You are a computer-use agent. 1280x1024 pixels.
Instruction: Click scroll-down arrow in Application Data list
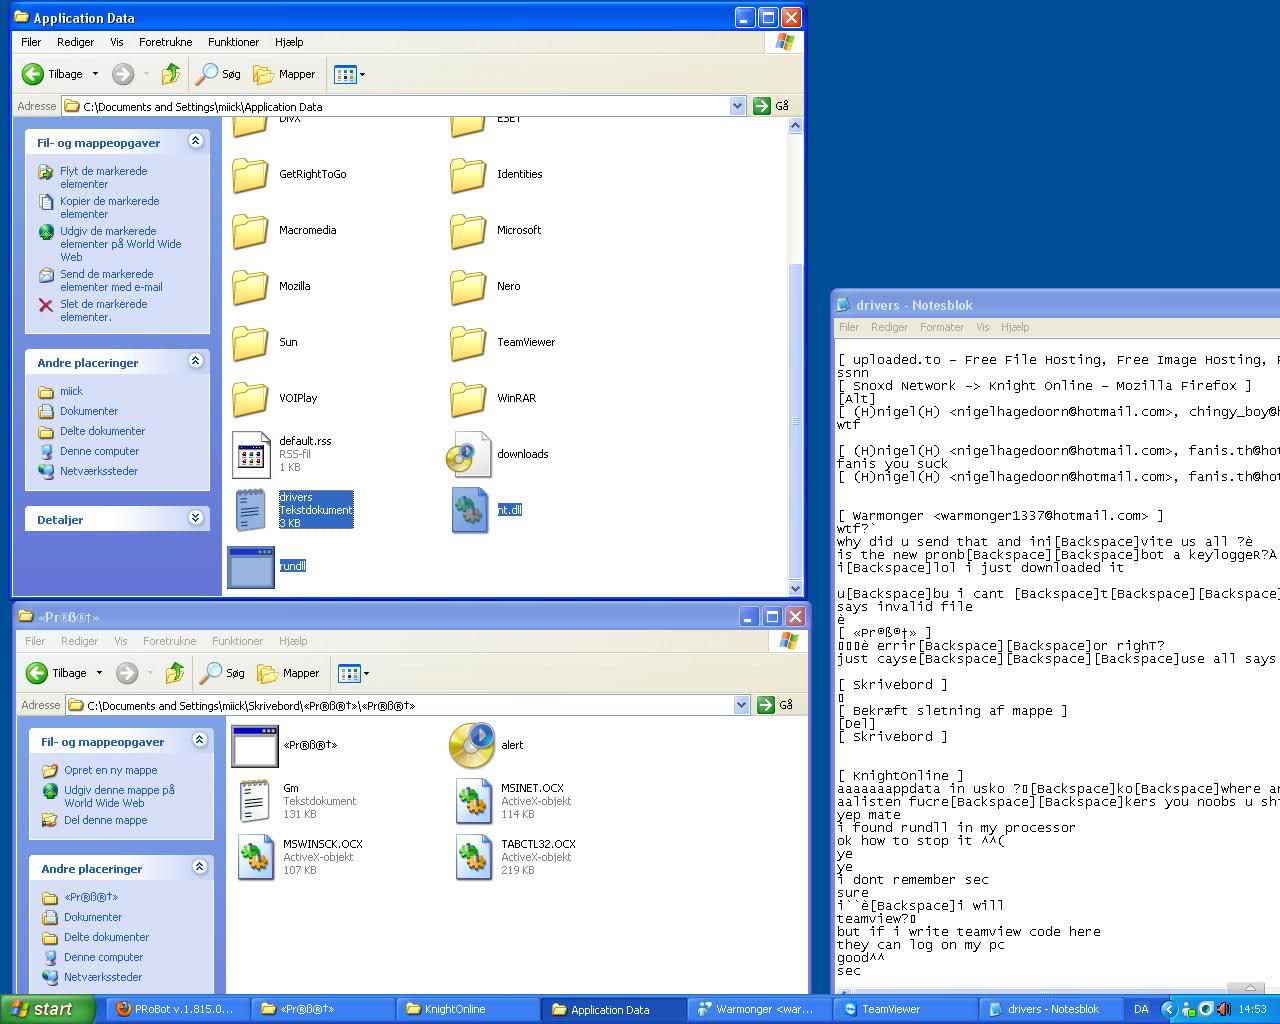796,587
